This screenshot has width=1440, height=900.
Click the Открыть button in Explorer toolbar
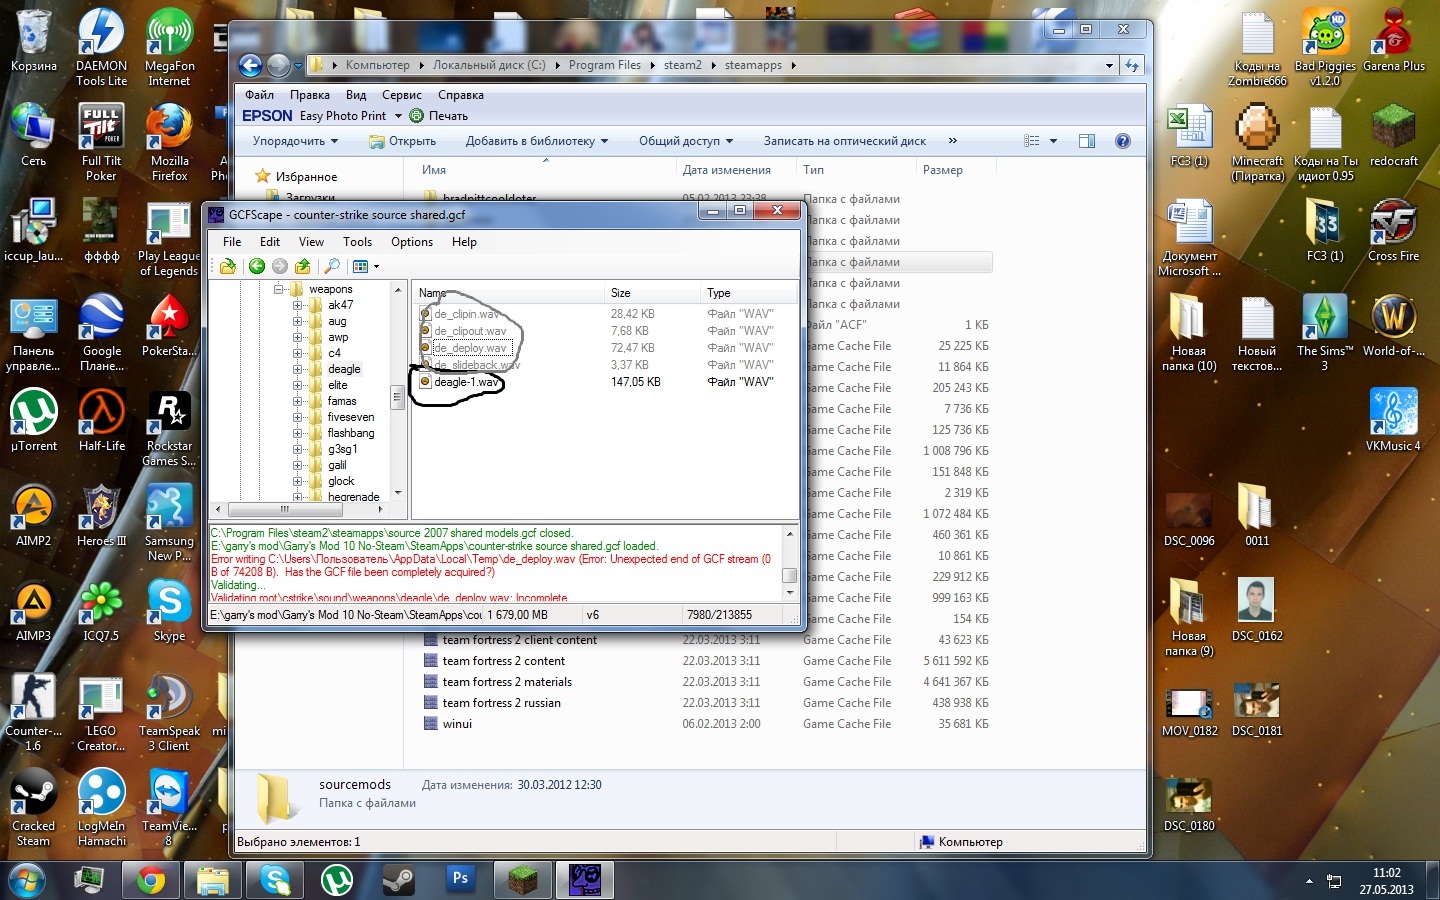click(403, 141)
